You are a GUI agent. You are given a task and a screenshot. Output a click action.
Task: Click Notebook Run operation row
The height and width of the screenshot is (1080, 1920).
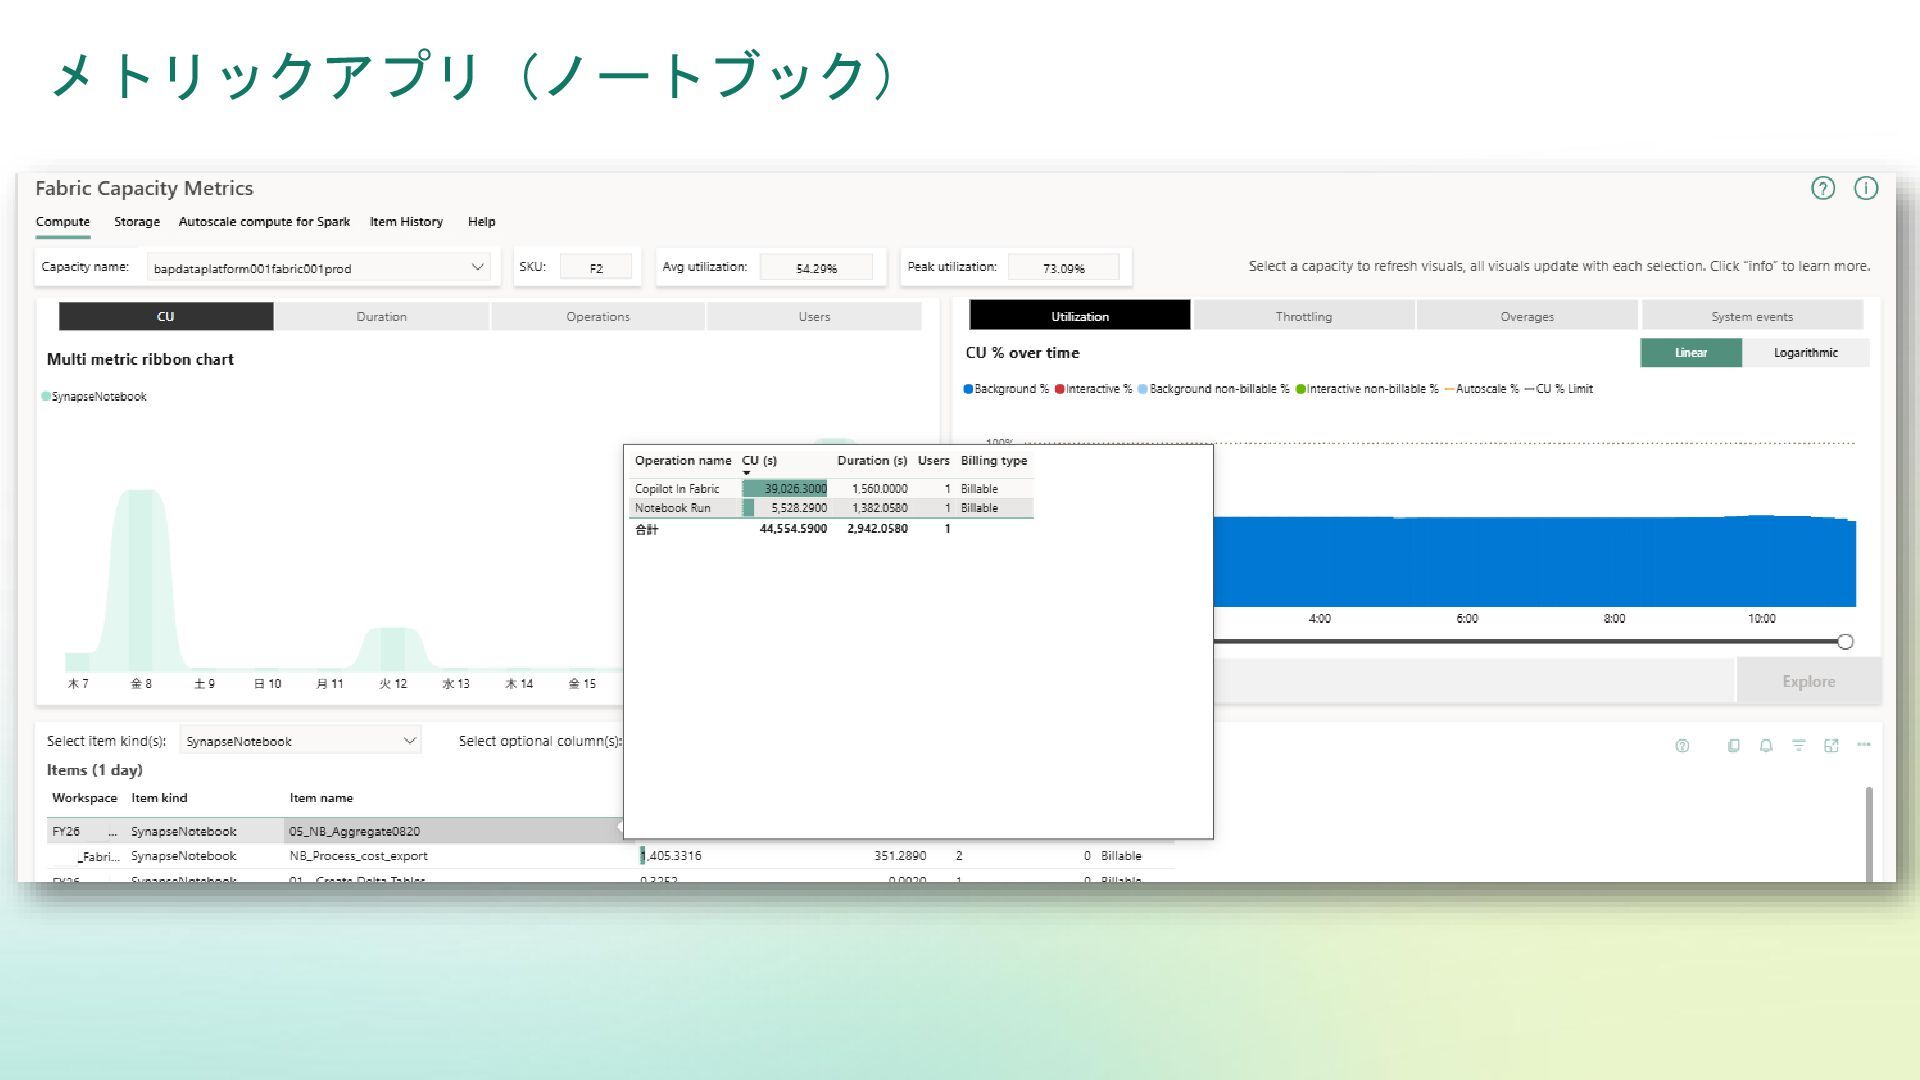tap(831, 508)
